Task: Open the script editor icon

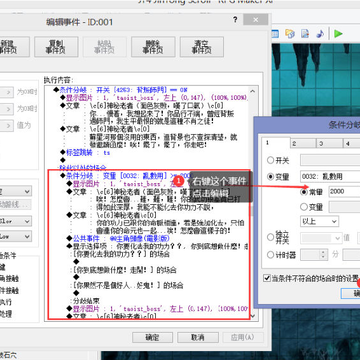Action: point(305,34)
